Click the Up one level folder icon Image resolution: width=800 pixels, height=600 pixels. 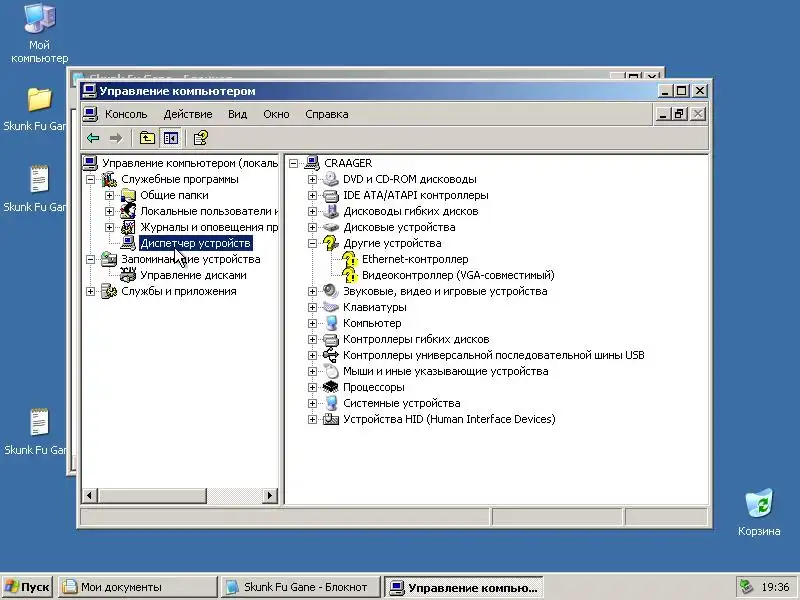pos(147,138)
